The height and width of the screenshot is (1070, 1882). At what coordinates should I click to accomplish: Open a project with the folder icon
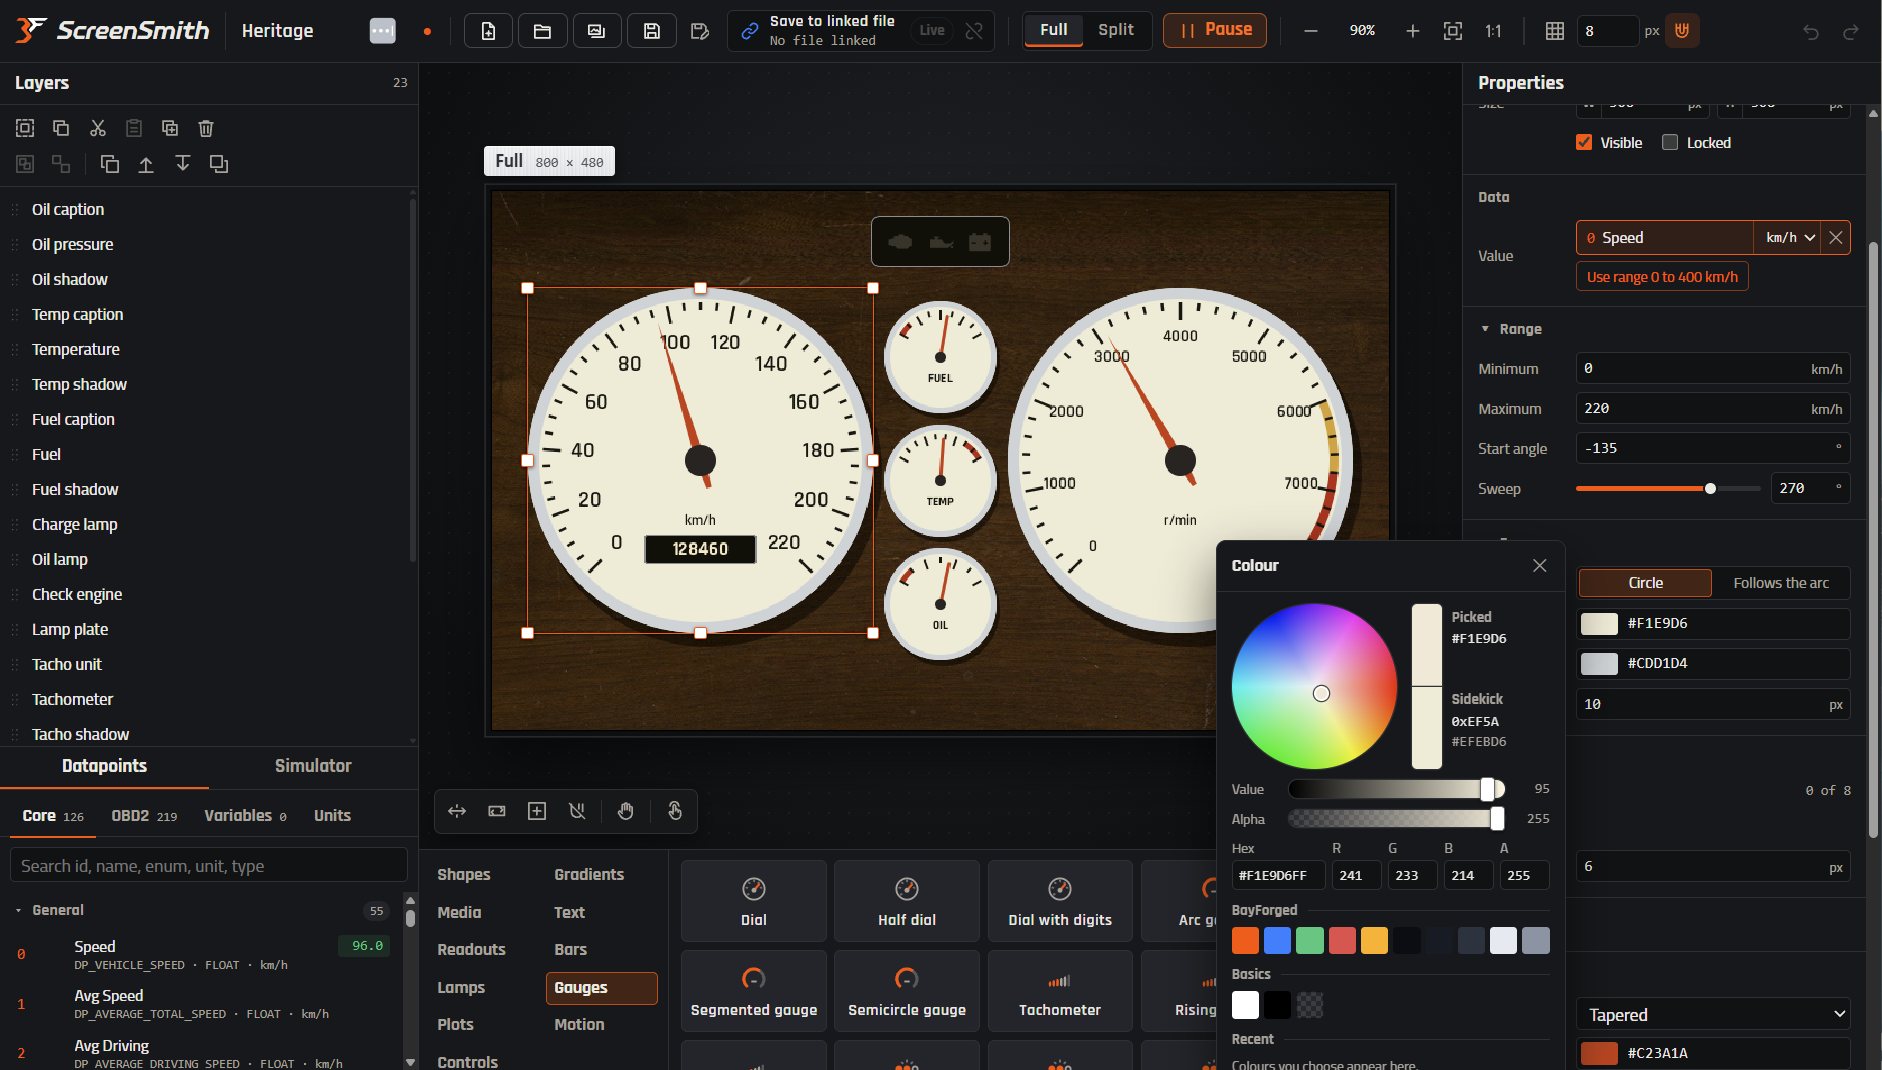point(542,31)
